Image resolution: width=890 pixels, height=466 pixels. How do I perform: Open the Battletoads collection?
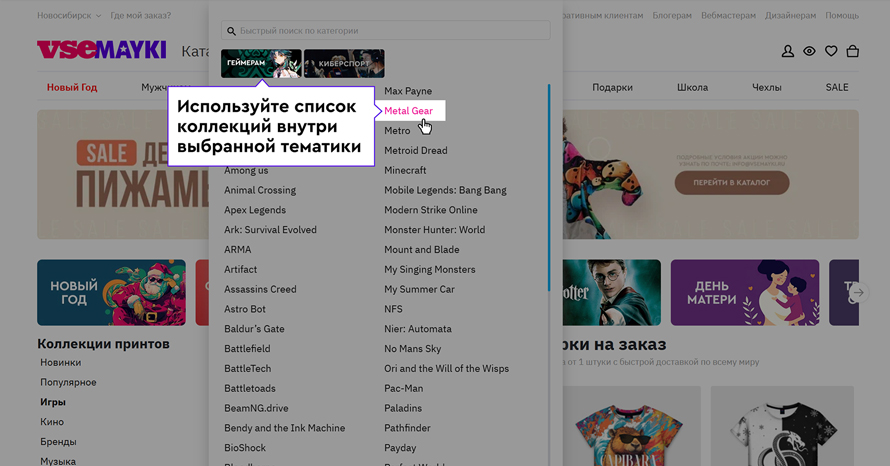point(250,389)
